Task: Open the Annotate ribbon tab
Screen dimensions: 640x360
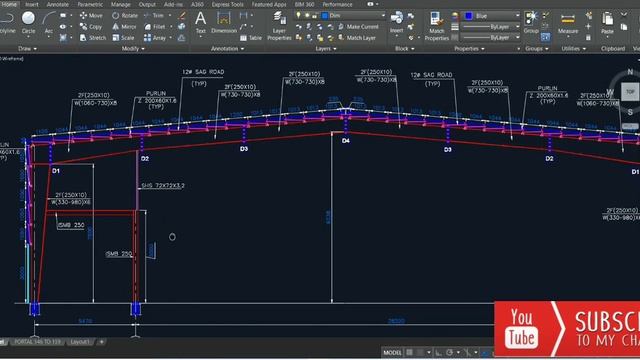Action: point(58,4)
